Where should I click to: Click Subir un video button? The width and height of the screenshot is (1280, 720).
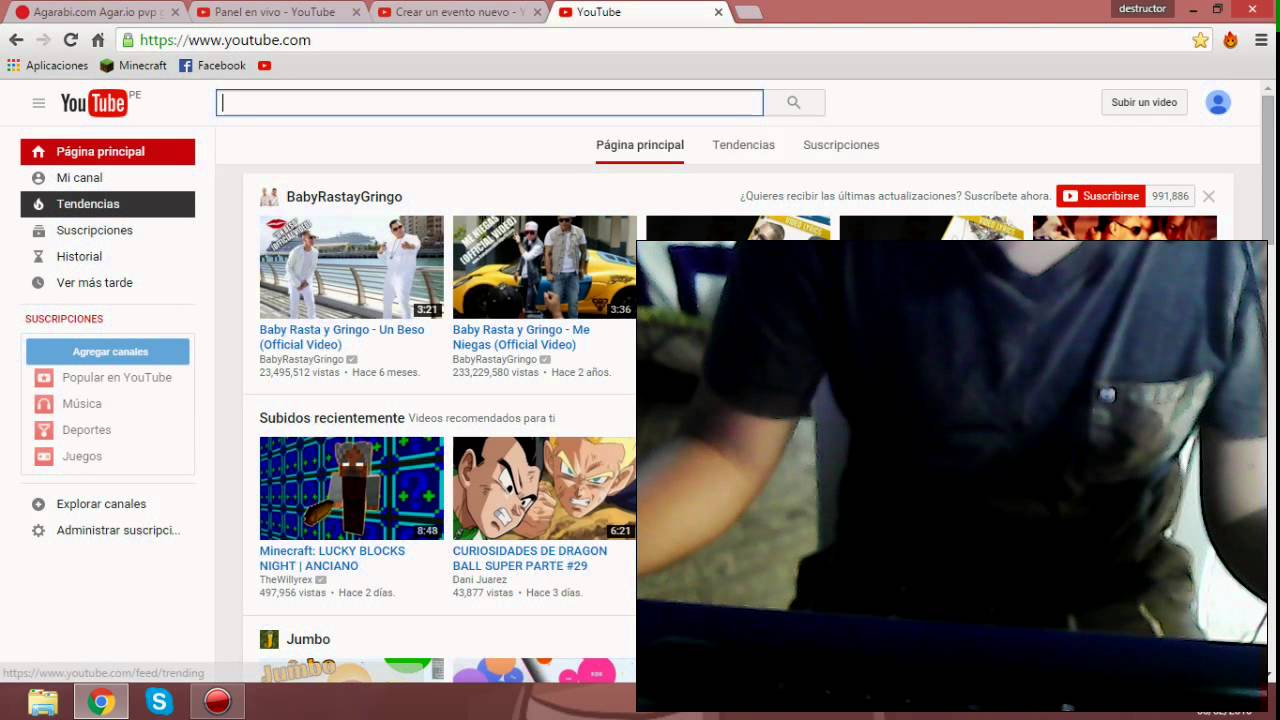[x=1144, y=102]
